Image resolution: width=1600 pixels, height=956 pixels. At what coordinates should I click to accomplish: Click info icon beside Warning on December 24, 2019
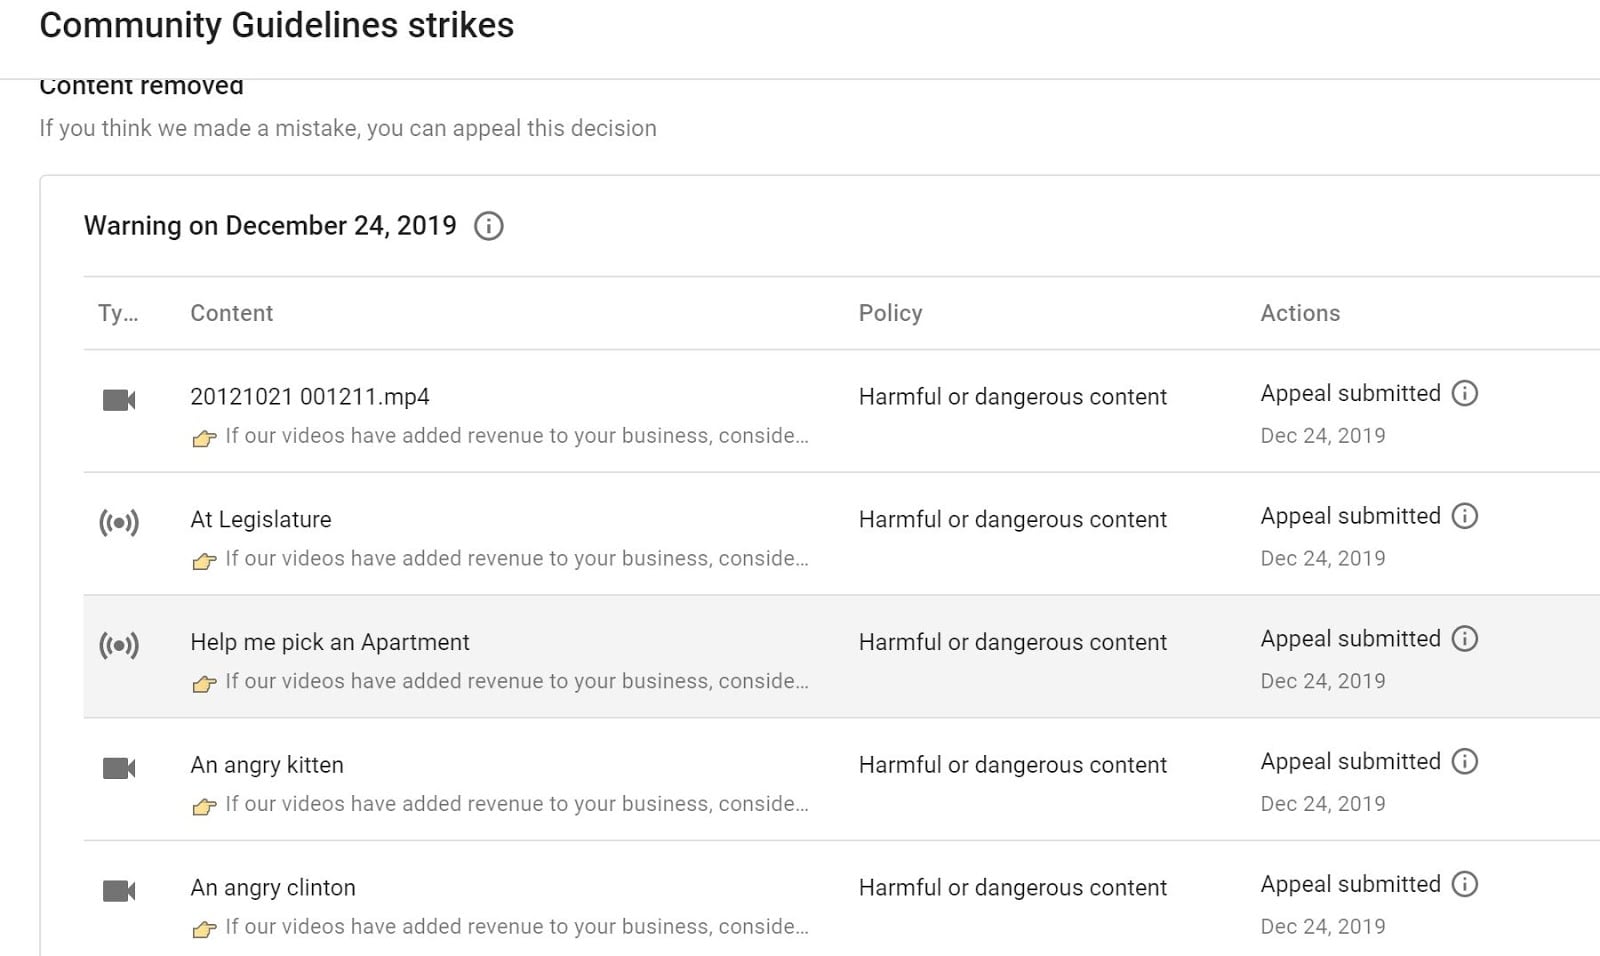tap(488, 226)
